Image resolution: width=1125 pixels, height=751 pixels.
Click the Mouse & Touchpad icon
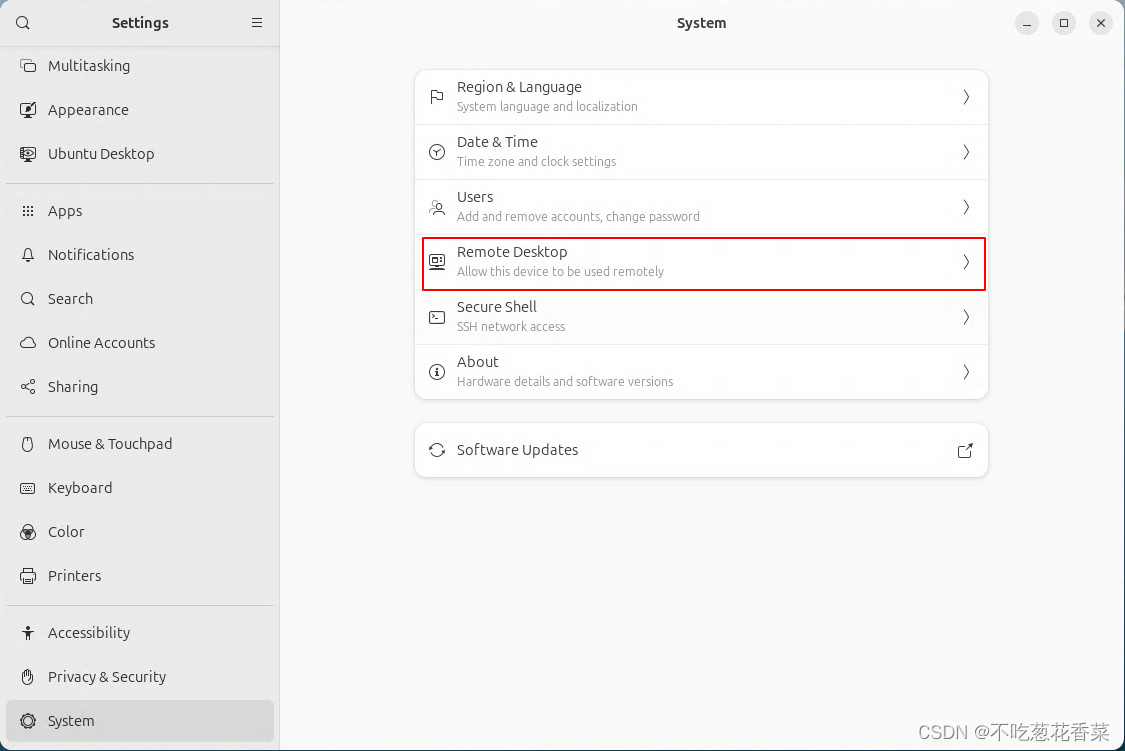28,444
